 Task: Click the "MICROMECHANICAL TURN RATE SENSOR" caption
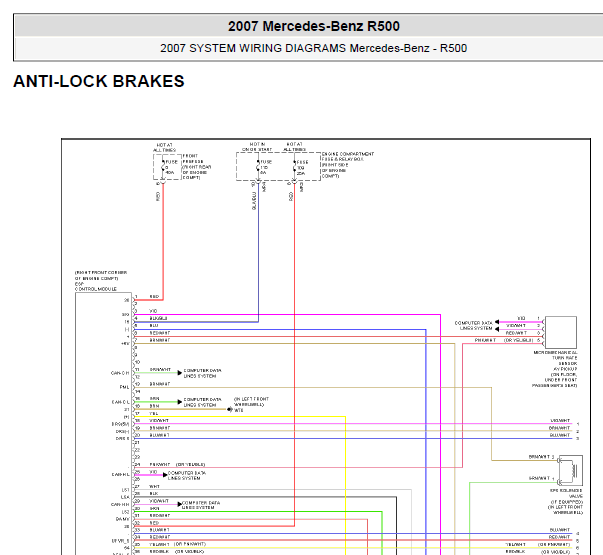(556, 358)
